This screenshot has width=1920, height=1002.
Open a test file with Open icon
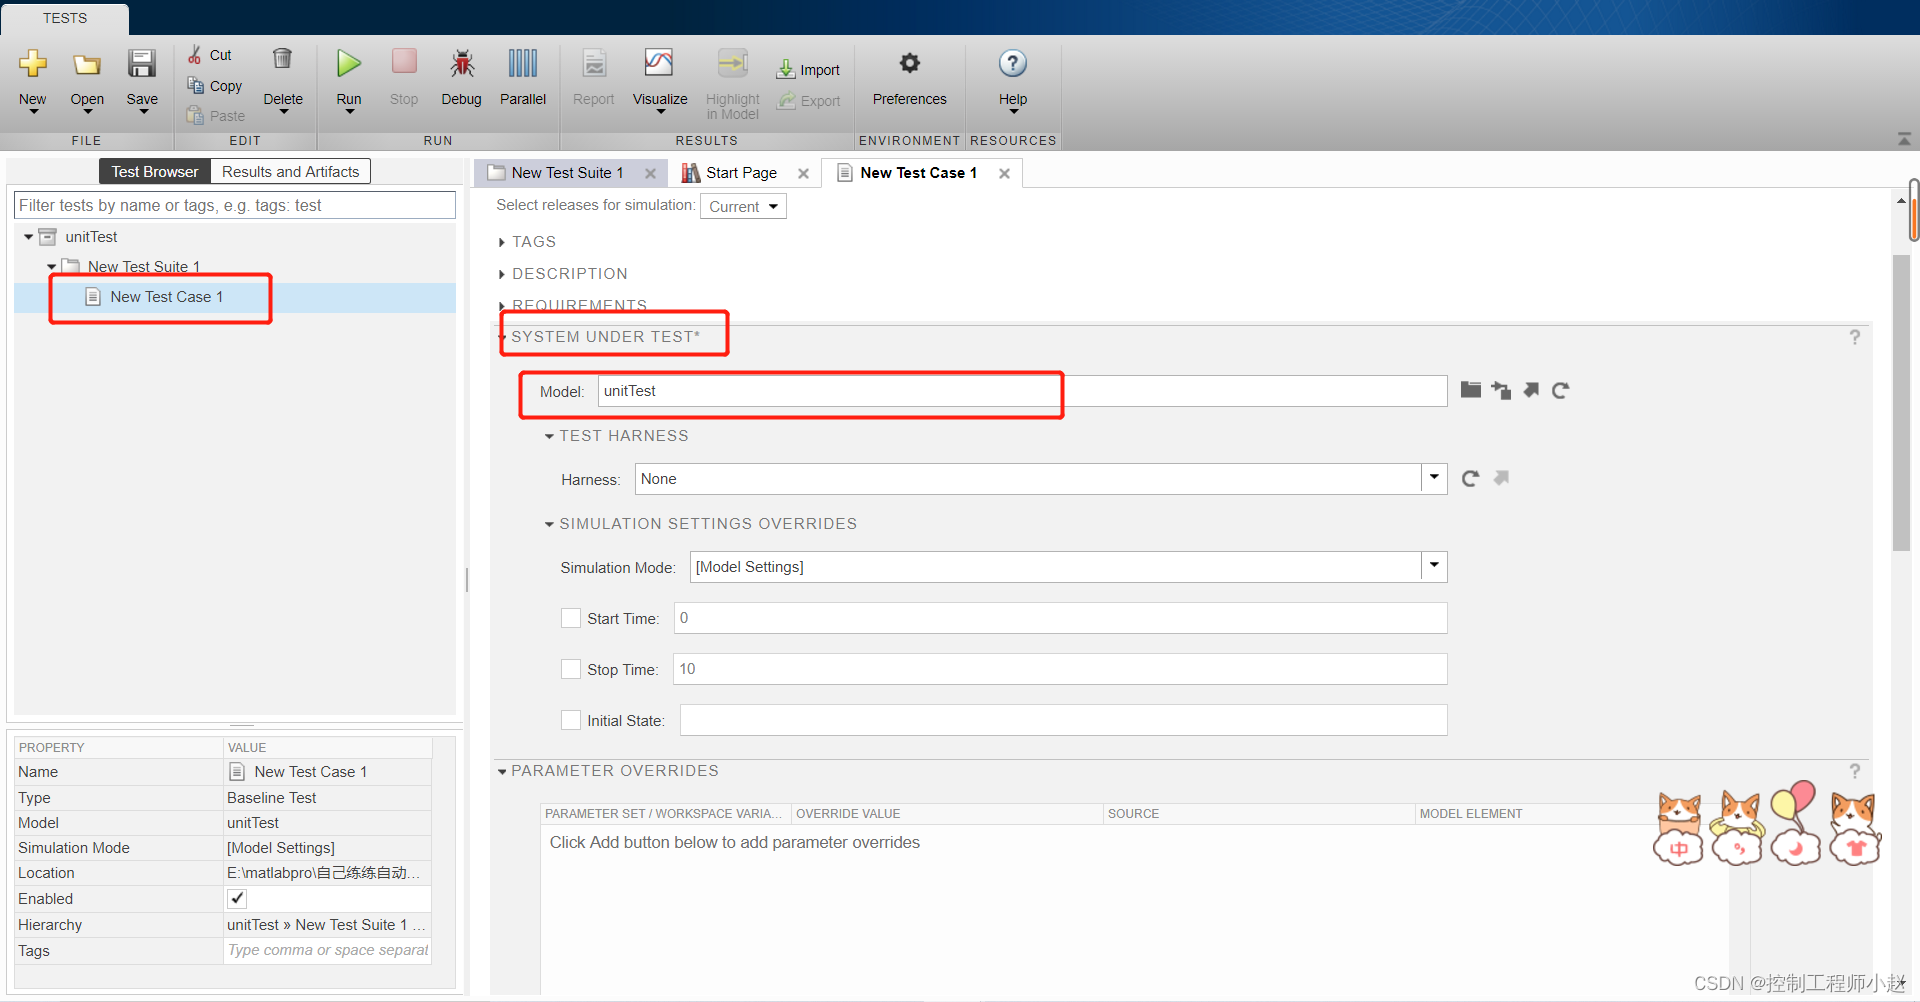pos(87,64)
